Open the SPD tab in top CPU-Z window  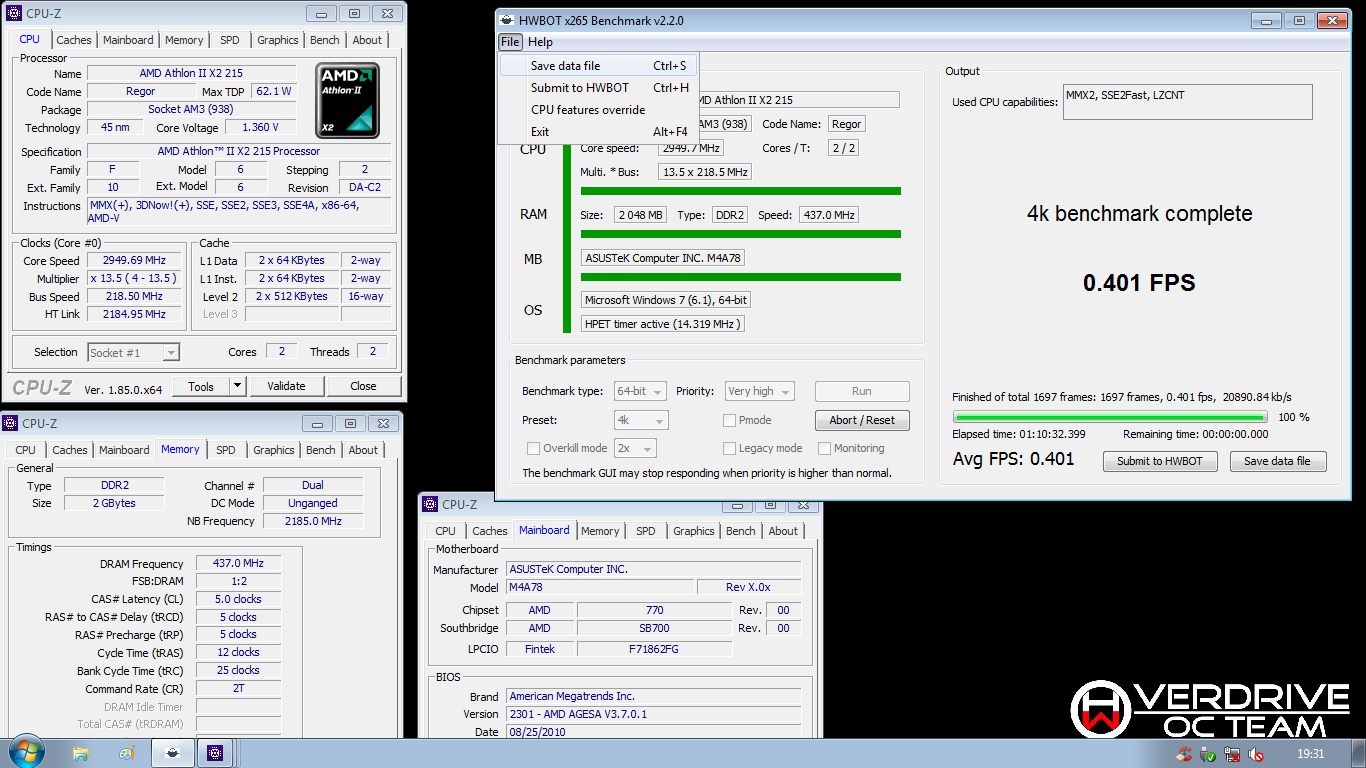(x=230, y=40)
